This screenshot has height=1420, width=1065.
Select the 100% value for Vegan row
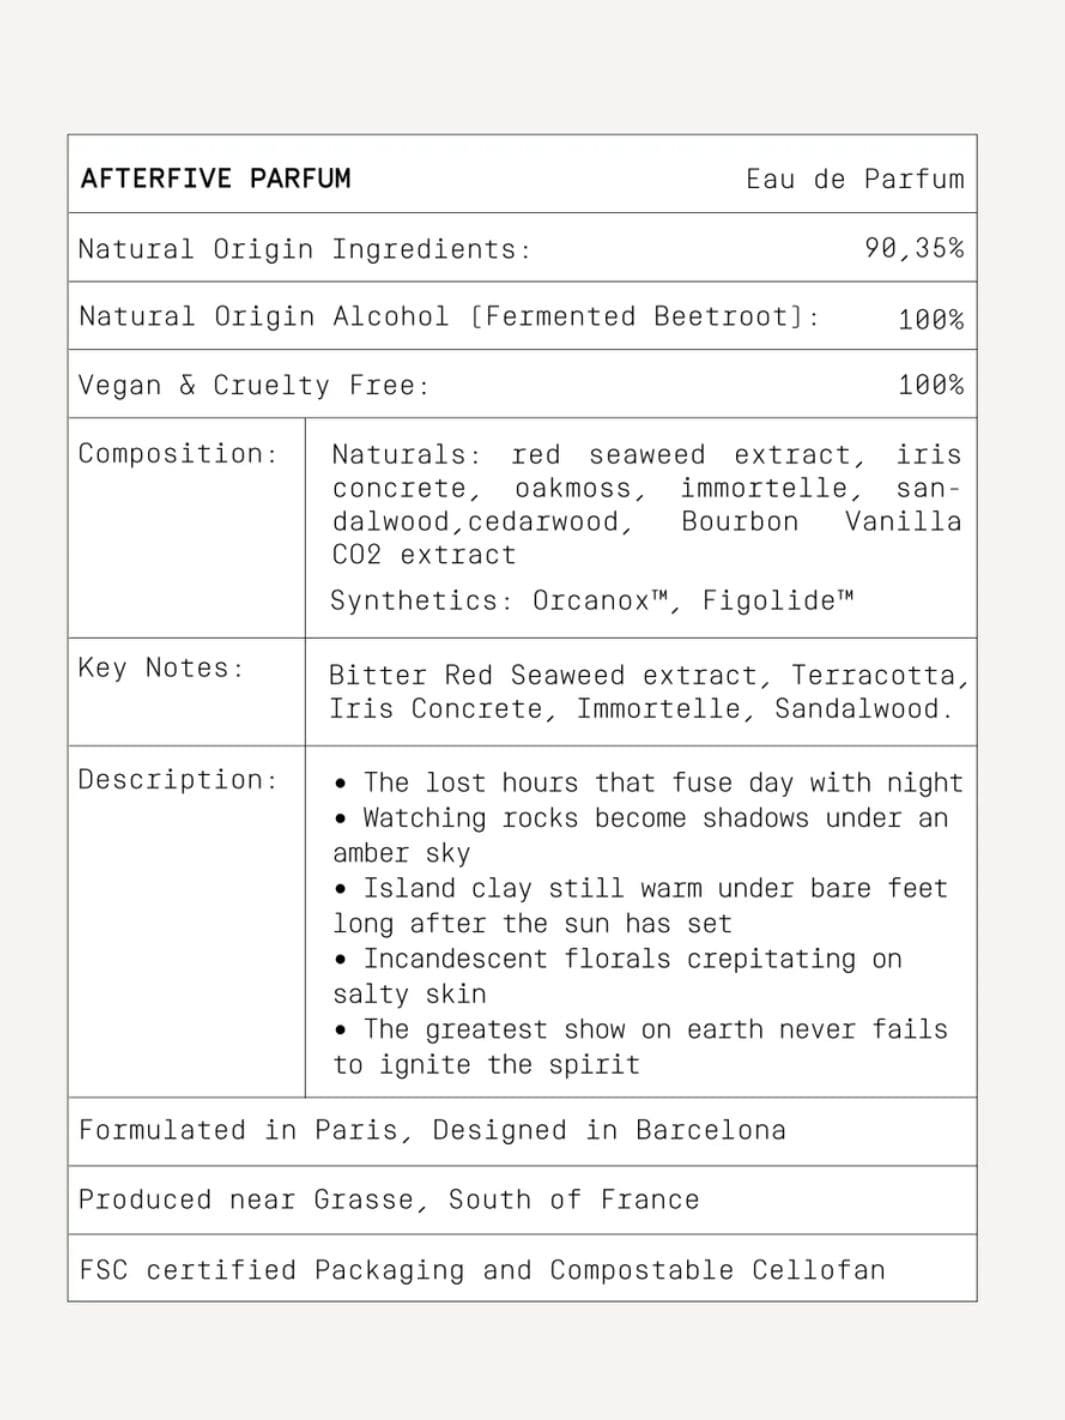pyautogui.click(x=931, y=385)
